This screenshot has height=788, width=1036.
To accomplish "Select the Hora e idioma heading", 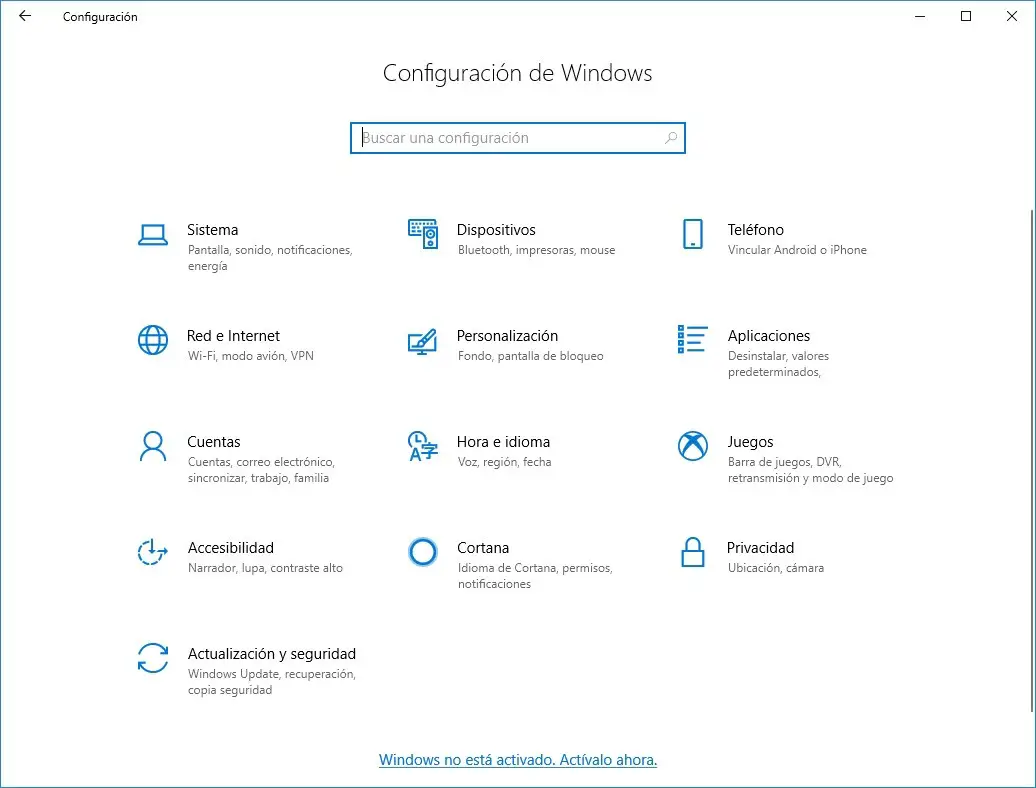I will pos(503,442).
